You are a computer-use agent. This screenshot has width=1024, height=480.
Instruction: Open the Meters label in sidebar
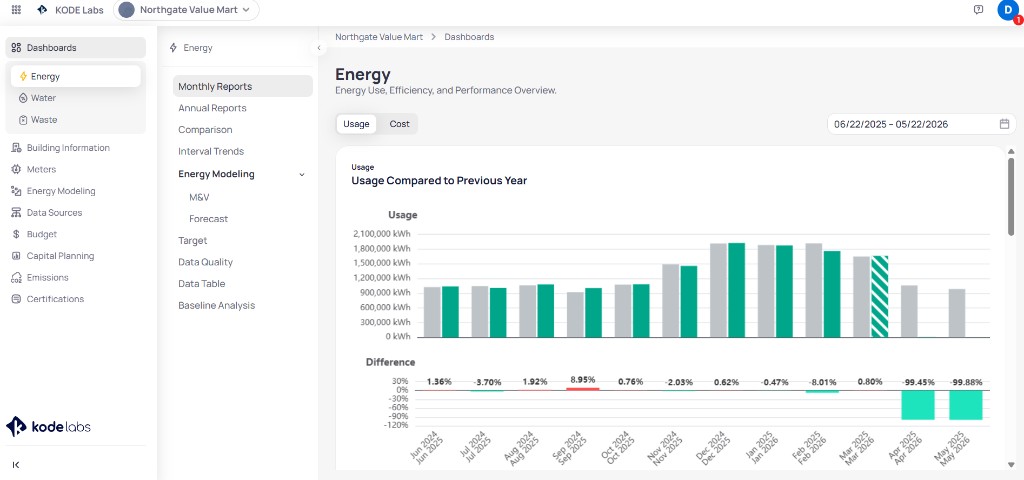click(x=42, y=169)
